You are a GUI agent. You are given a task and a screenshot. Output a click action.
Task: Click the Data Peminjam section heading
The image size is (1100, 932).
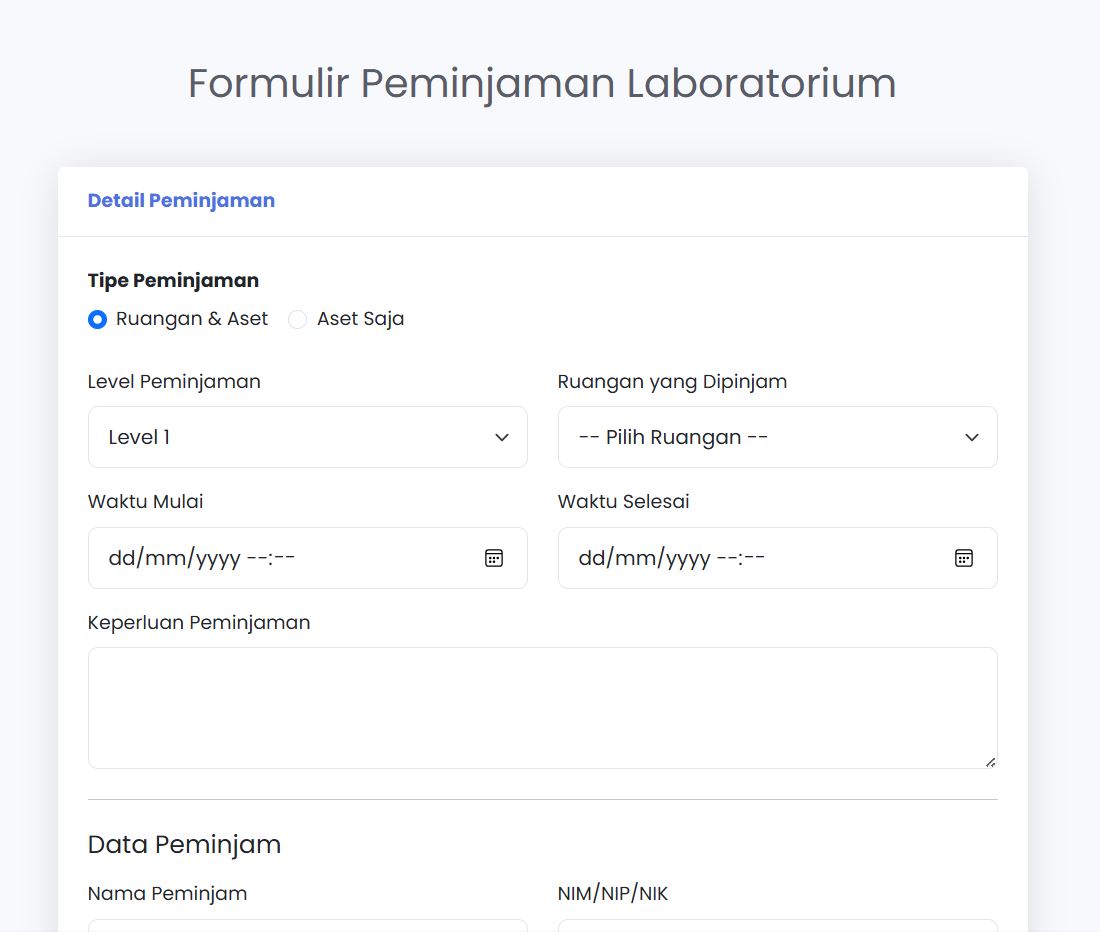tap(183, 844)
